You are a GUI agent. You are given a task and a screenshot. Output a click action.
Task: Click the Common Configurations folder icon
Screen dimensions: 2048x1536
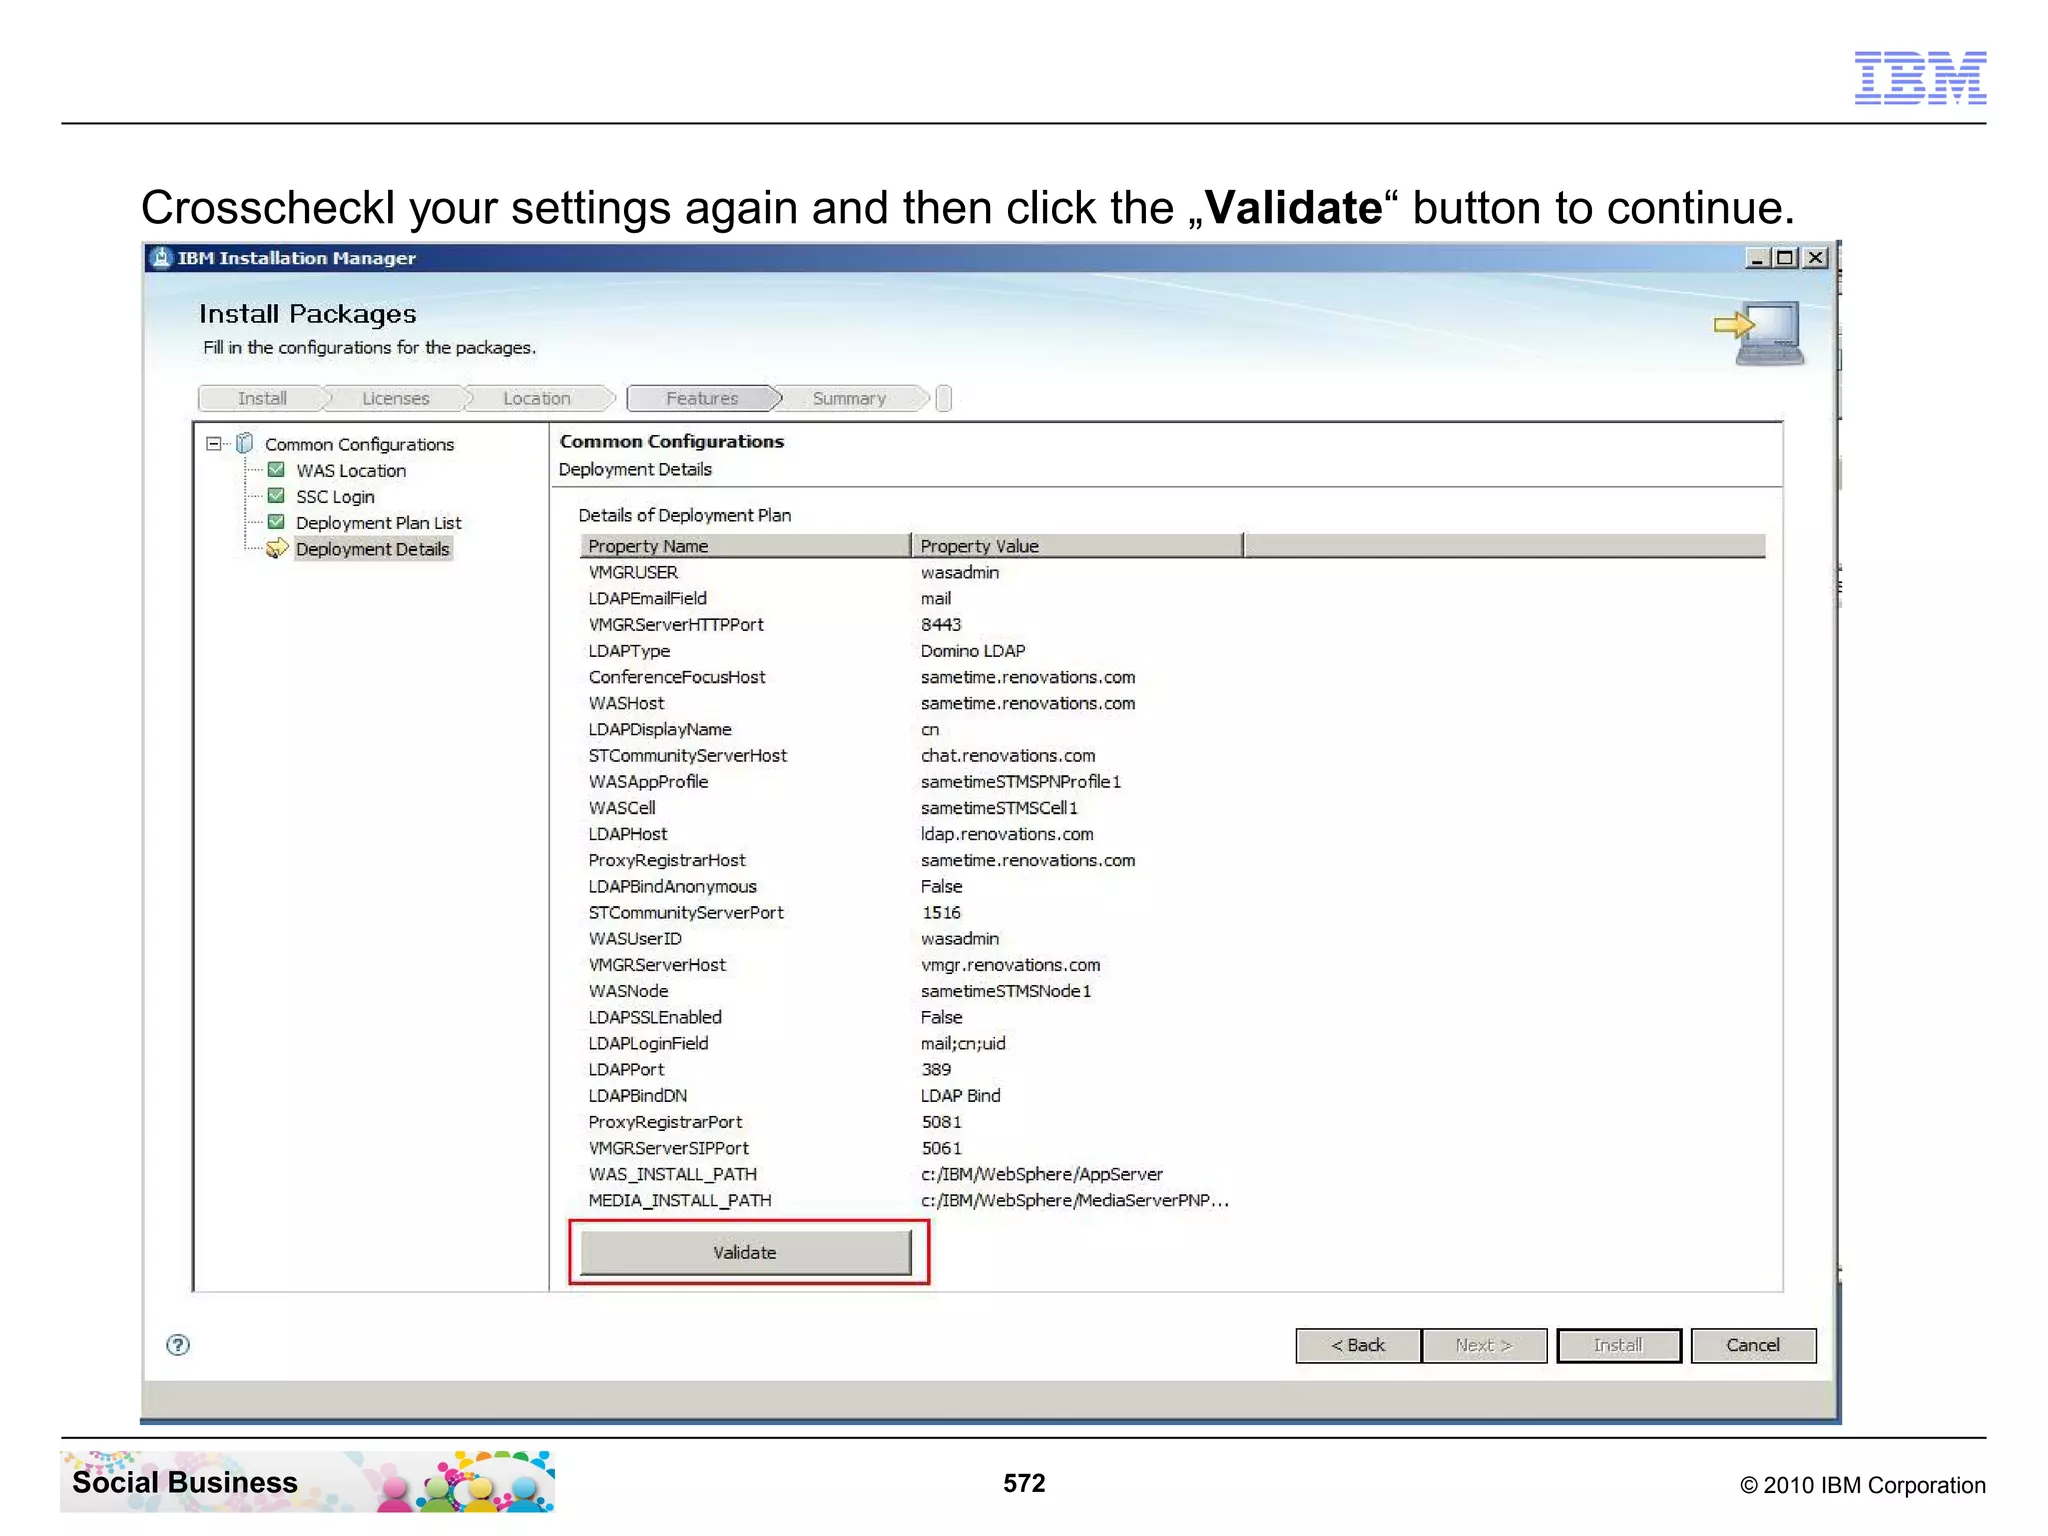245,443
